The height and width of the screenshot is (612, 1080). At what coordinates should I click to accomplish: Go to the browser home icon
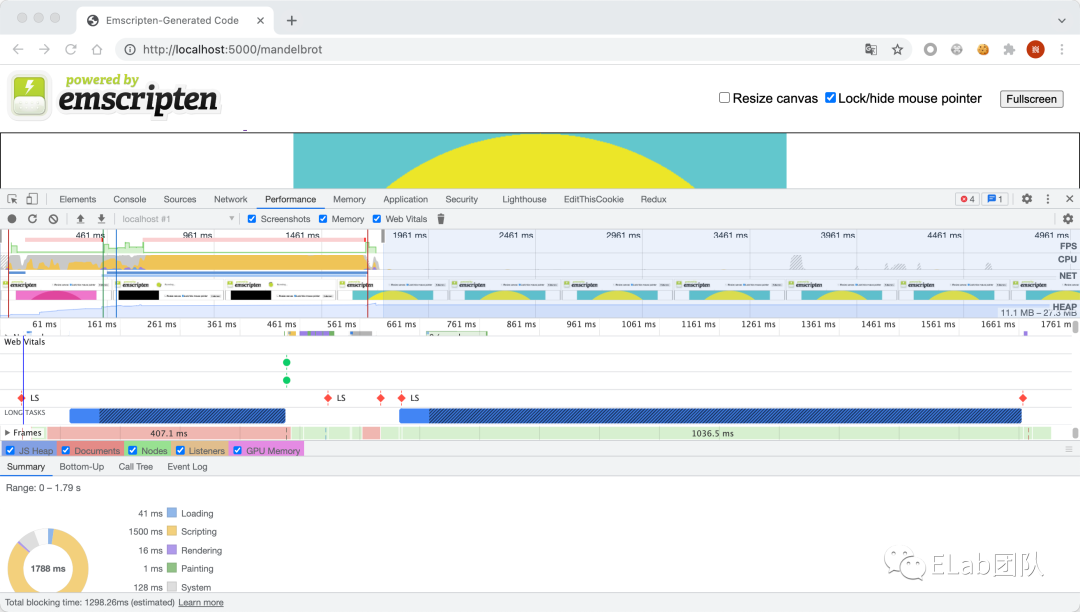click(96, 50)
